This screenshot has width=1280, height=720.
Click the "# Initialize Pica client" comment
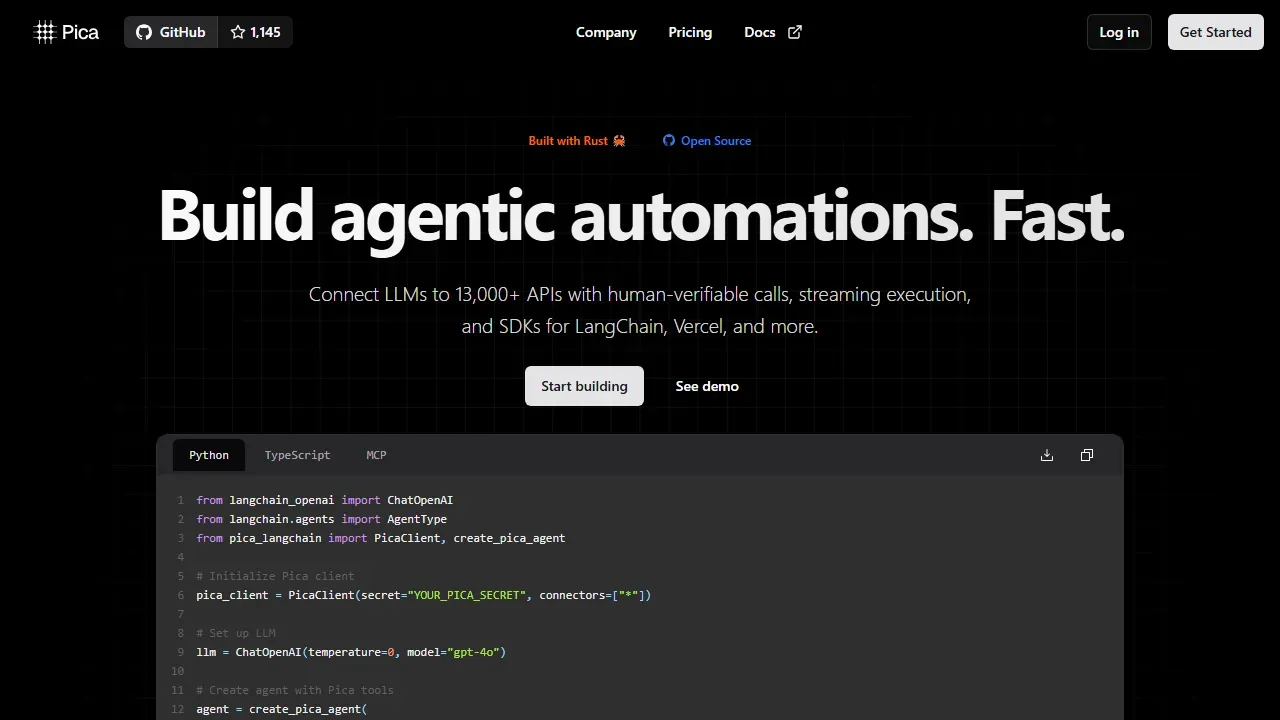click(x=275, y=576)
